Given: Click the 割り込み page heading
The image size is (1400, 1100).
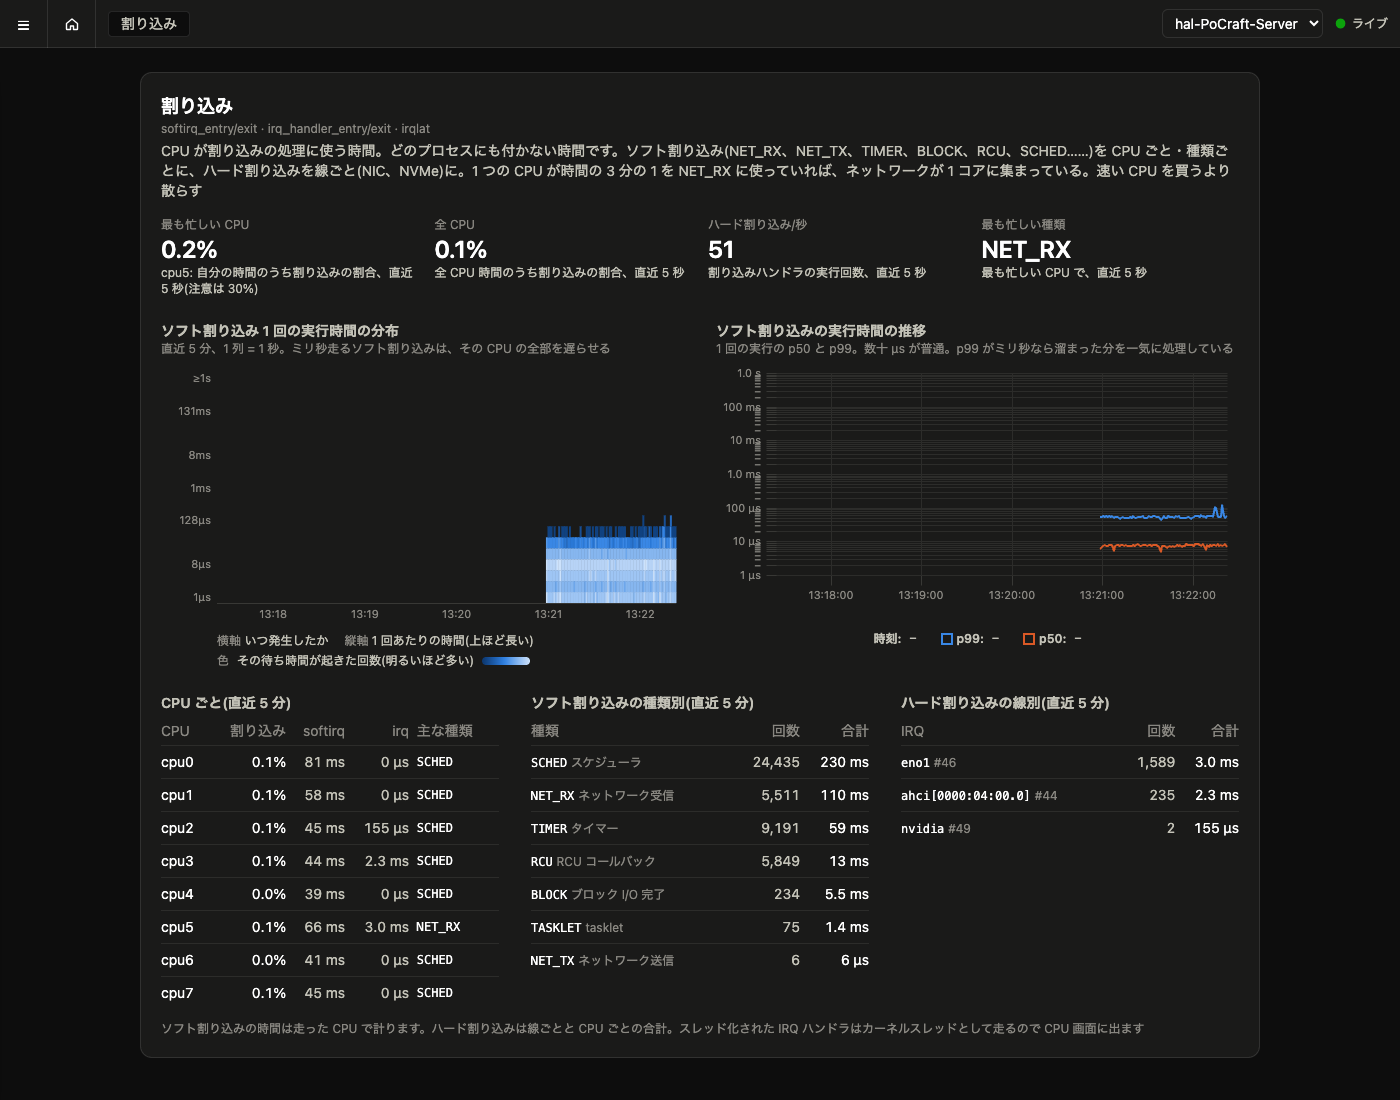Looking at the screenshot, I should [x=197, y=106].
